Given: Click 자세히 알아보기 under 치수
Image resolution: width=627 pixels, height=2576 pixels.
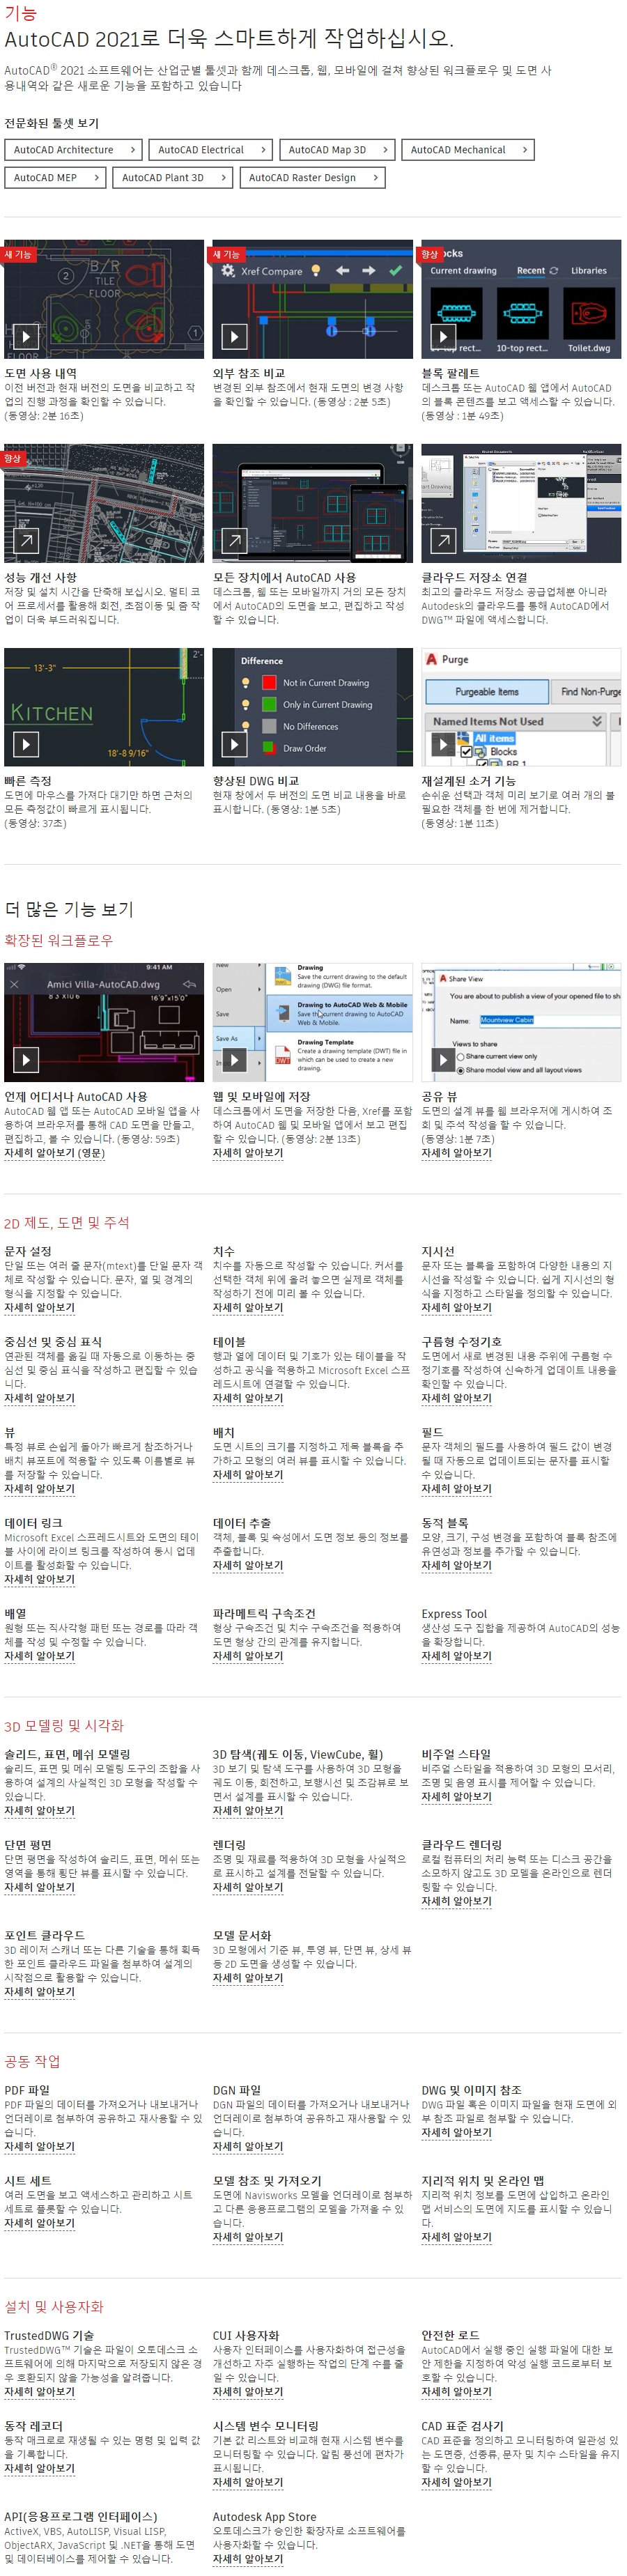Looking at the screenshot, I should [248, 1308].
